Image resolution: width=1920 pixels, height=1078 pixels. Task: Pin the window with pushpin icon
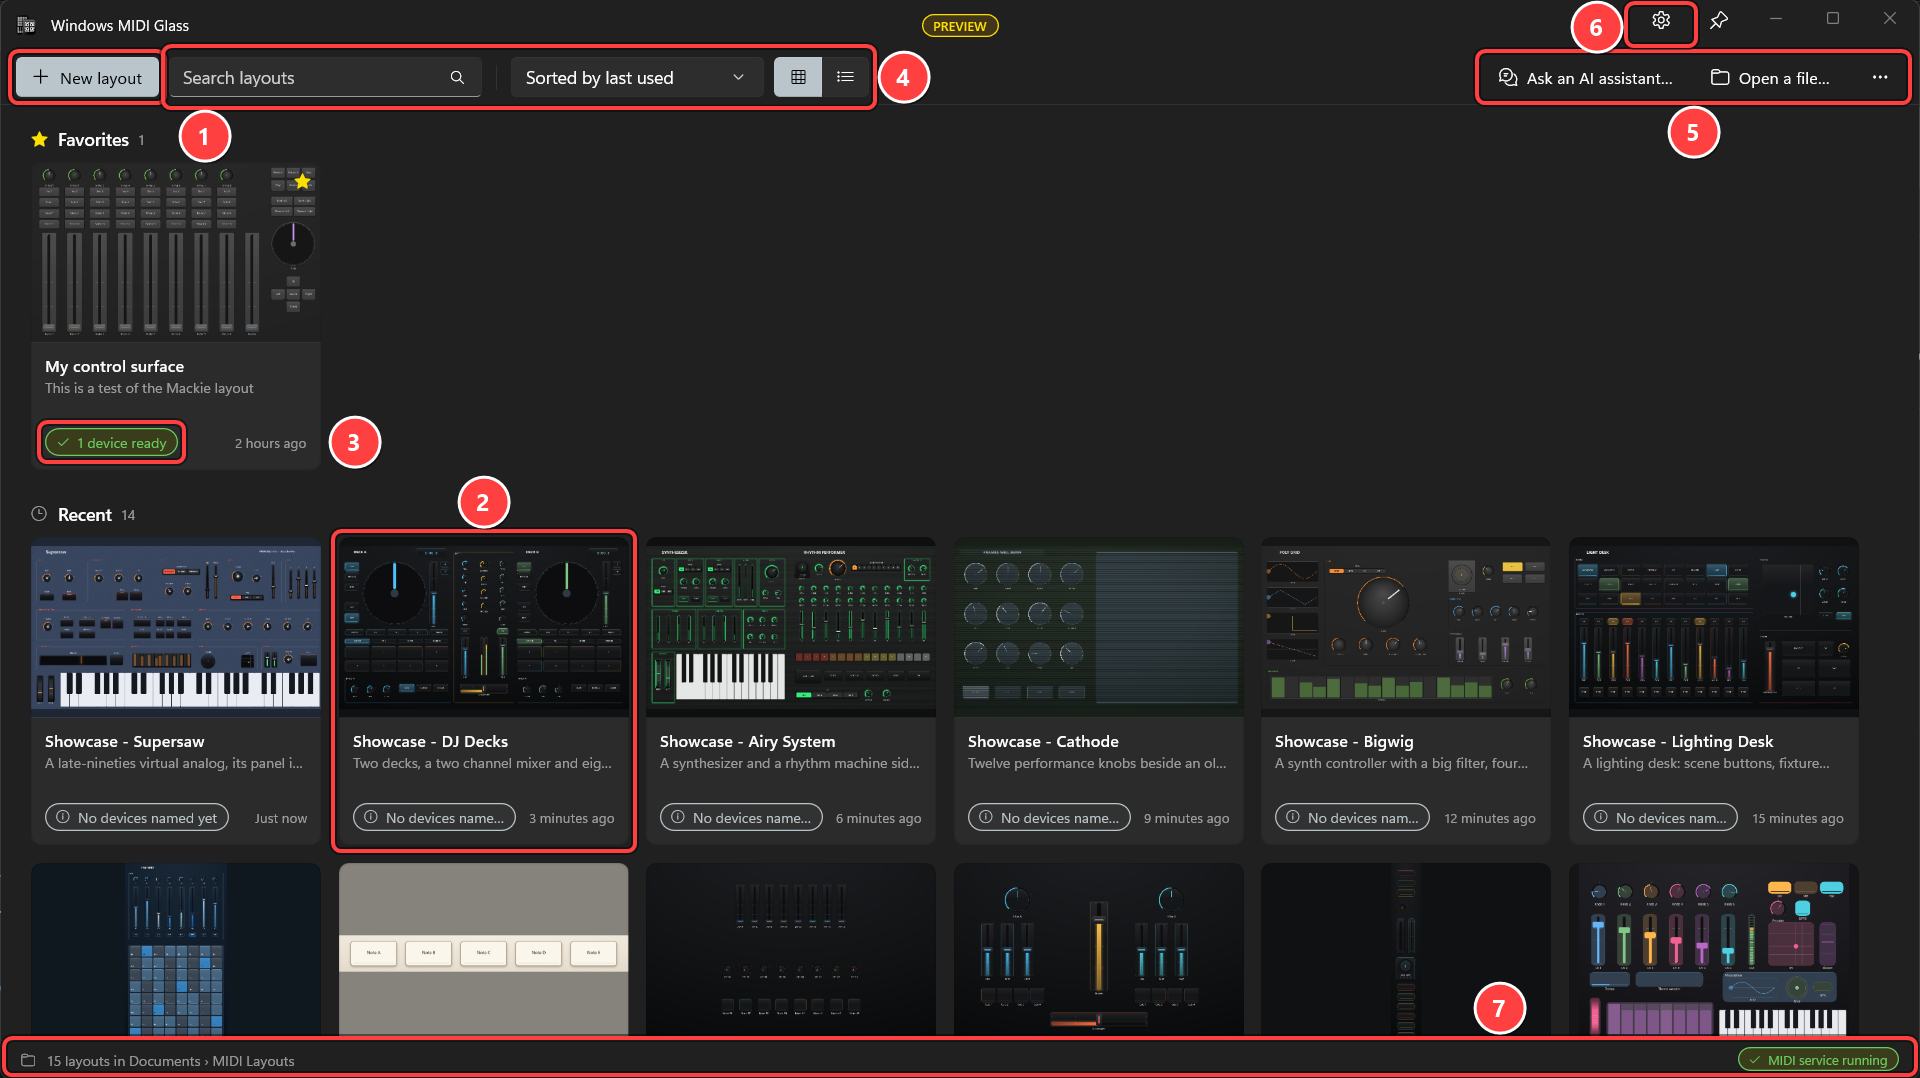1719,21
